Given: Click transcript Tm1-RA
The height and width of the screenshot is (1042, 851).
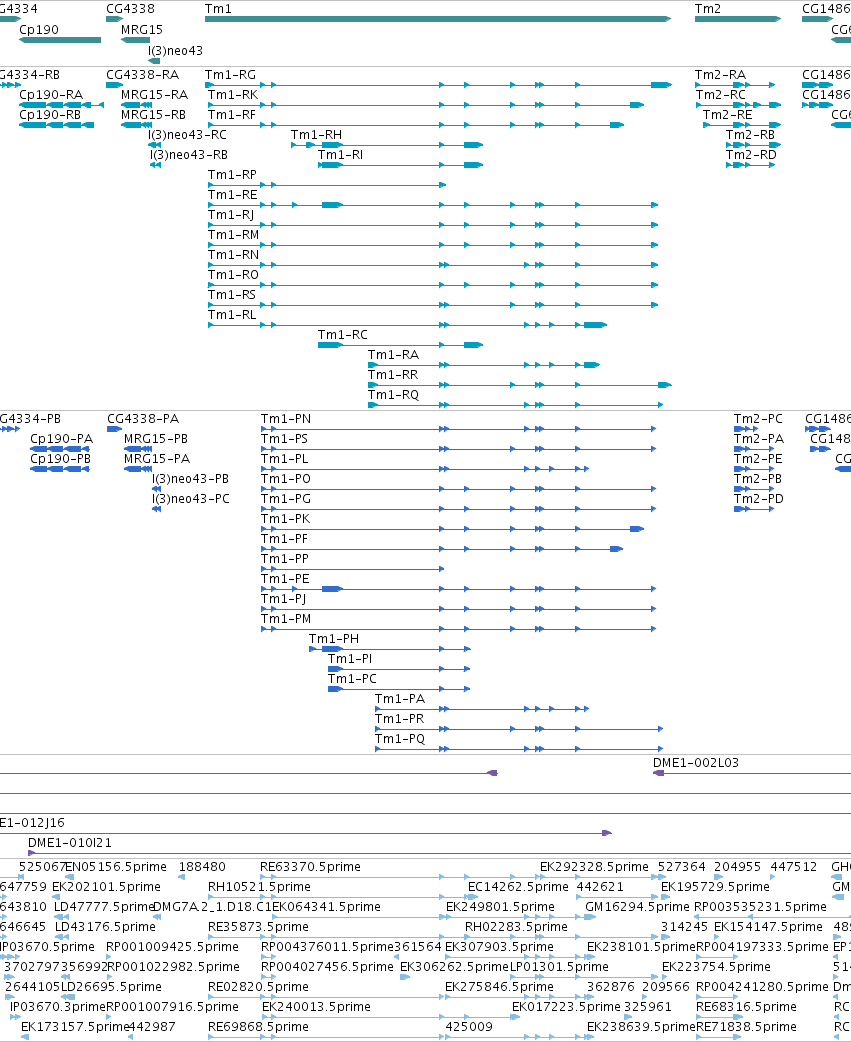Looking at the screenshot, I should [x=484, y=364].
